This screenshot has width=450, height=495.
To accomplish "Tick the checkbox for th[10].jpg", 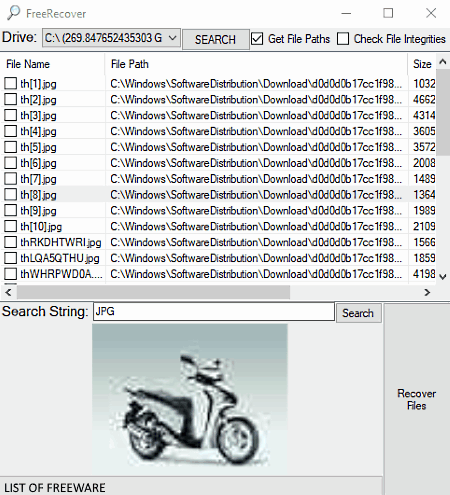I will (x=10, y=226).
